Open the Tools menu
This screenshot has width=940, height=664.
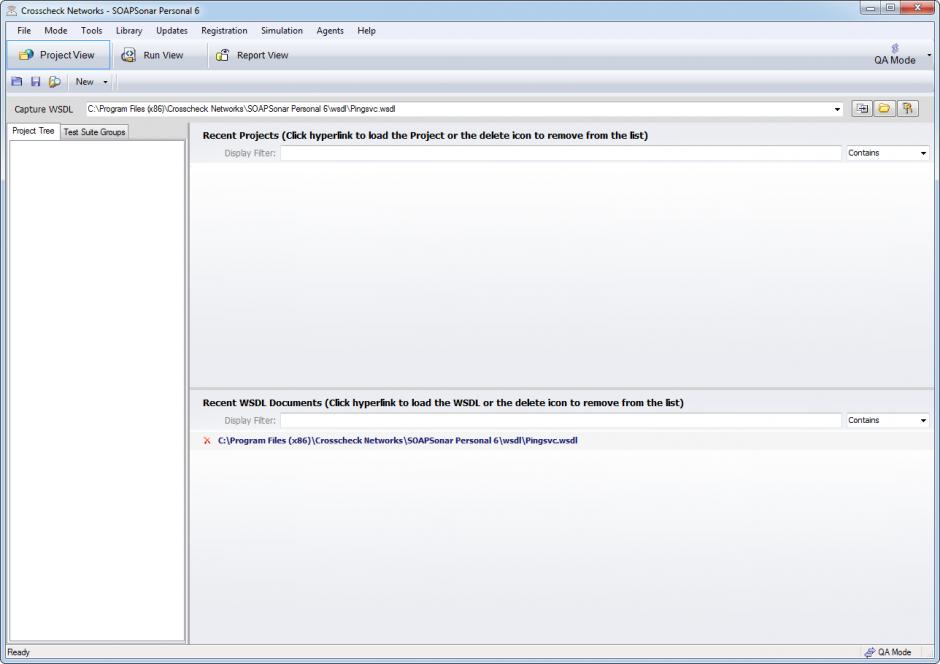click(92, 31)
